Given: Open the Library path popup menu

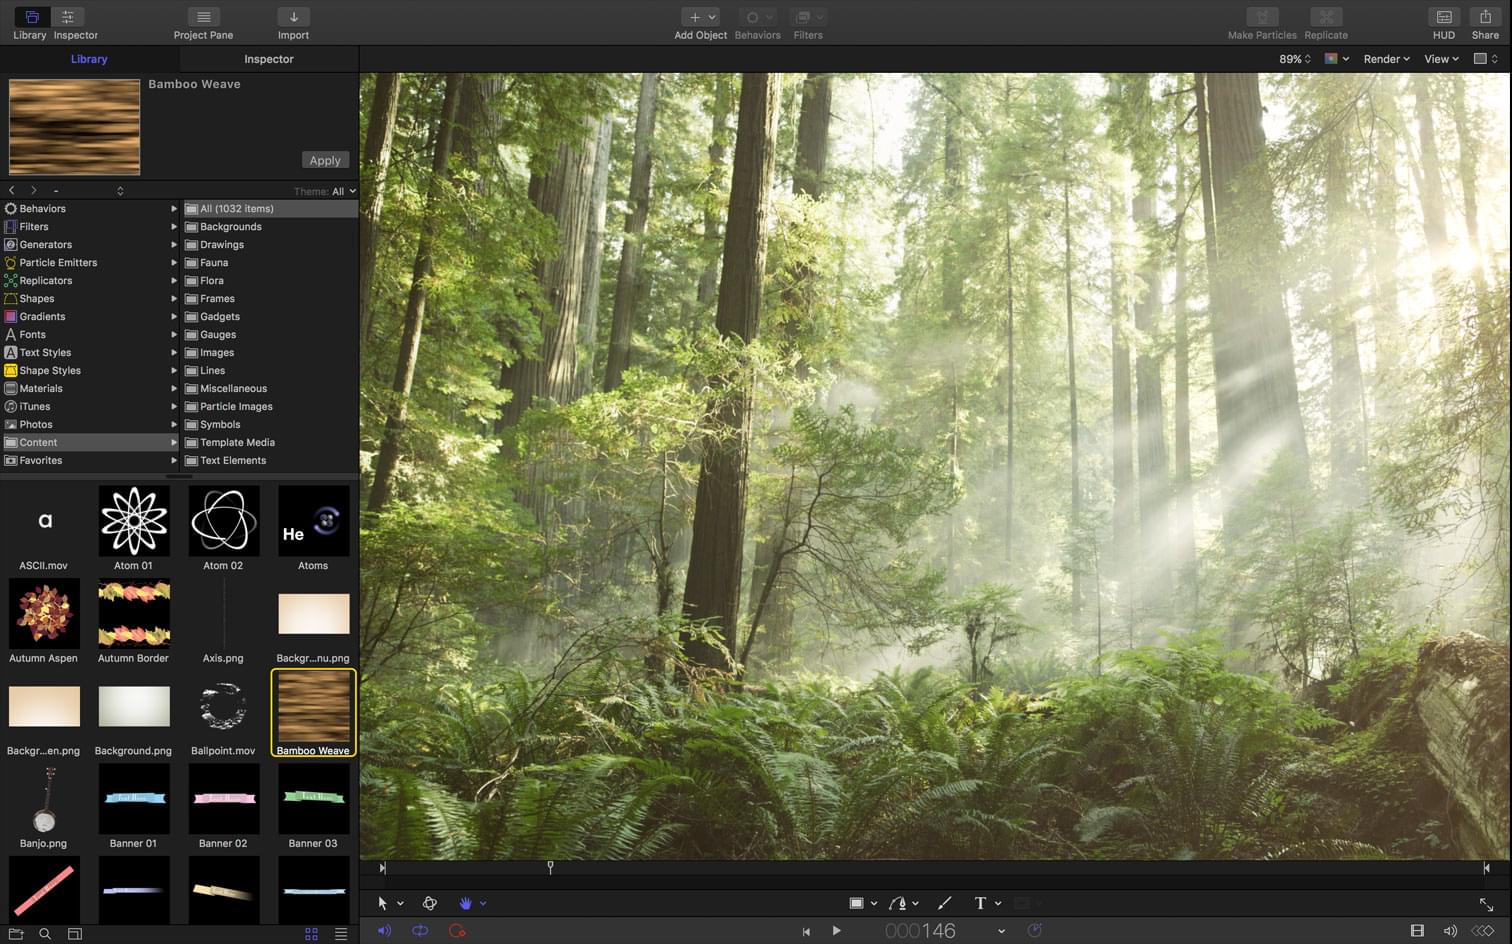Looking at the screenshot, I should coord(88,191).
